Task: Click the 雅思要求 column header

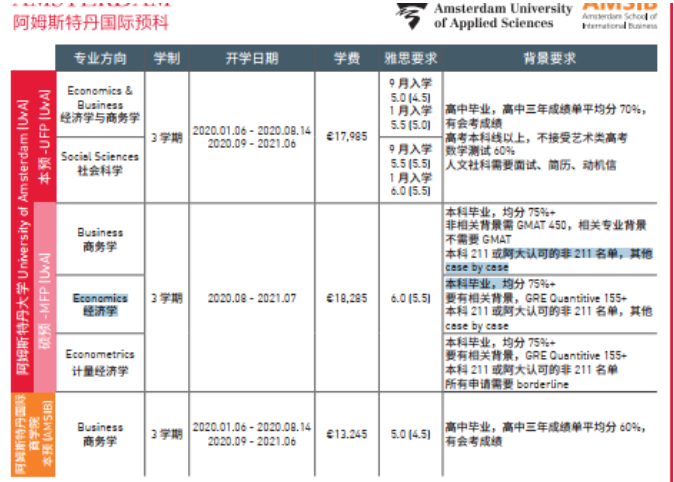Action: pos(411,58)
